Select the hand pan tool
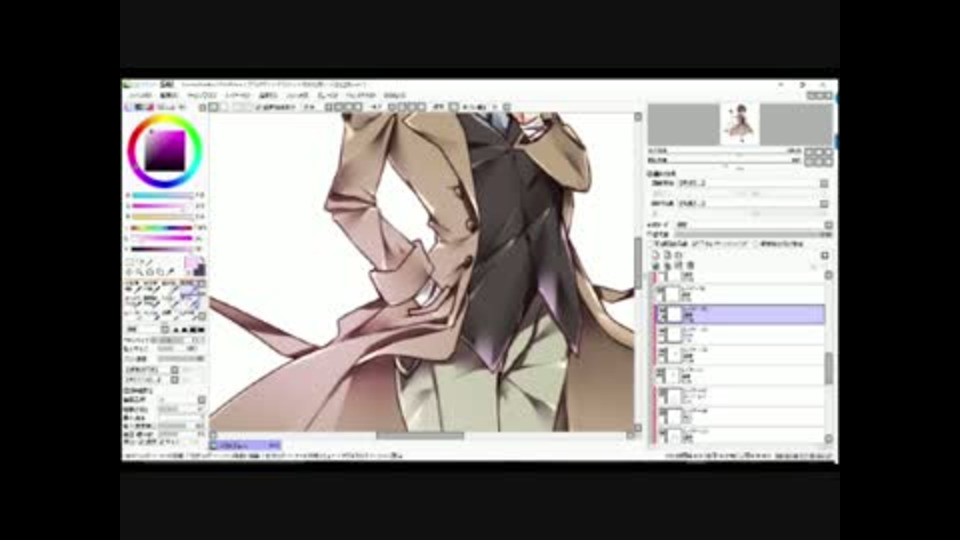The height and width of the screenshot is (540, 960). pyautogui.click(x=160, y=272)
